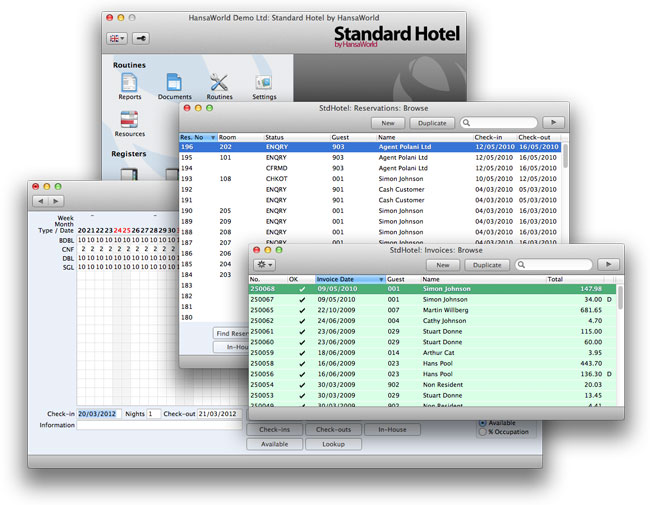Viewport: 650px width, 505px height.
Task: Click the Check-in column header
Action: (495, 137)
